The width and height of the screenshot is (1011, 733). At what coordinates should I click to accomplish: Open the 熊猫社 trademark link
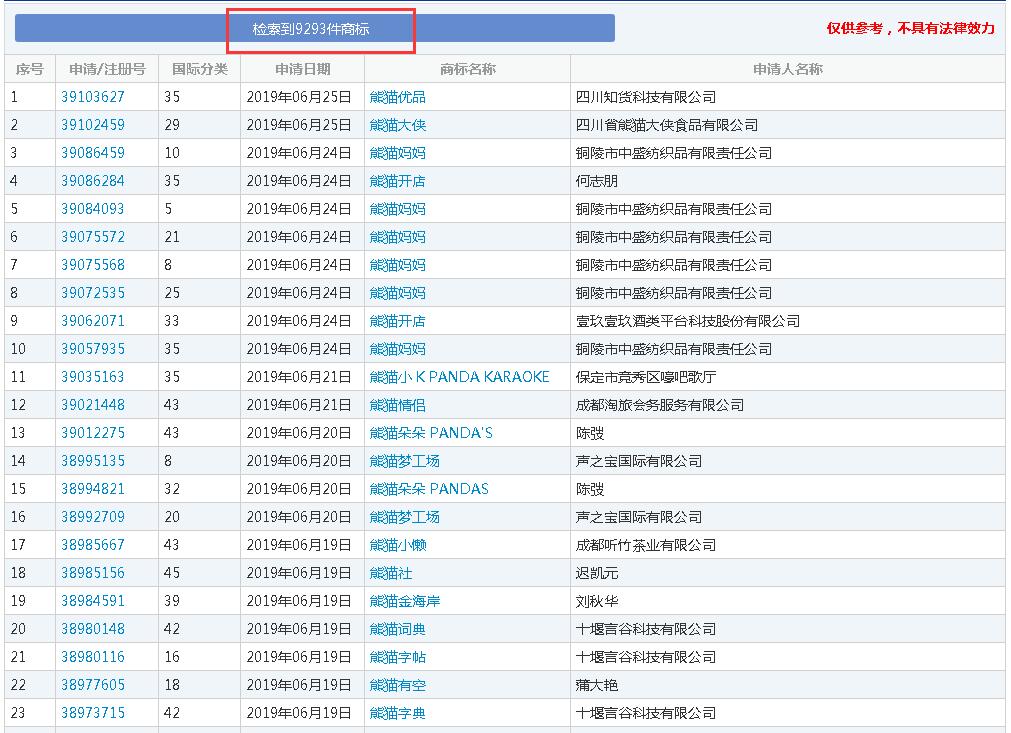[x=390, y=573]
